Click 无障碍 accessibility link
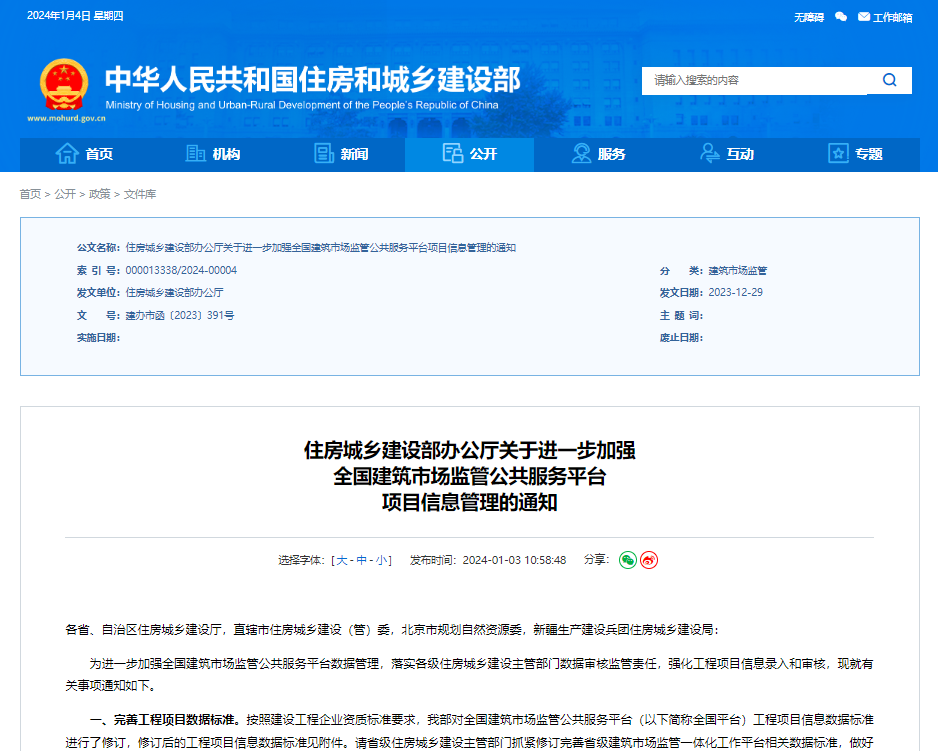The image size is (938, 751). click(x=809, y=17)
